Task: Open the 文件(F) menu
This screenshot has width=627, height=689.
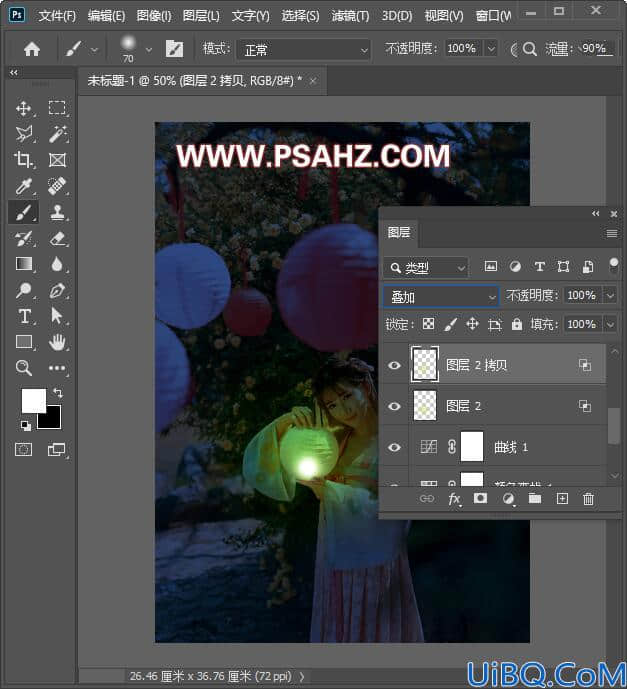Action: click(x=57, y=16)
